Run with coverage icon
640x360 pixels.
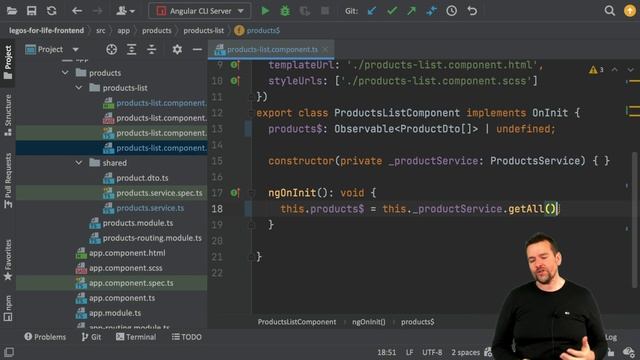pyautogui.click(x=304, y=11)
